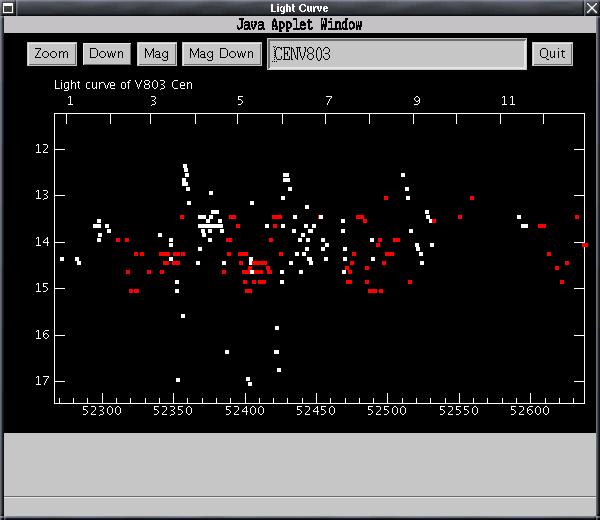
Task: Click the Down button
Action: coord(107,54)
